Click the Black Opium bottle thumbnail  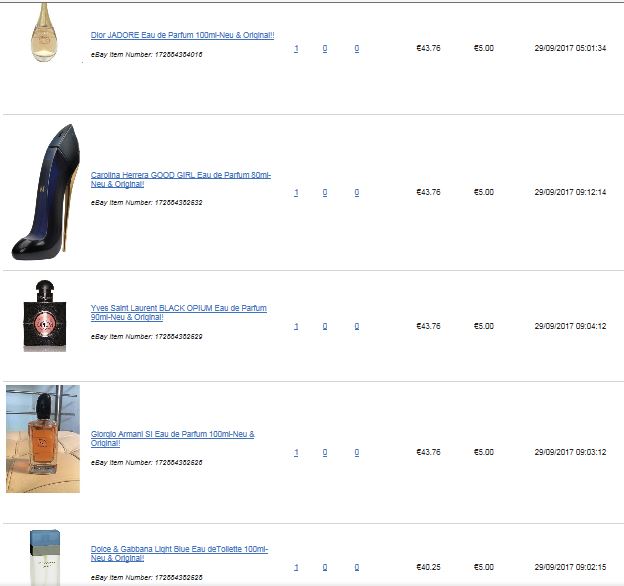pyautogui.click(x=43, y=316)
